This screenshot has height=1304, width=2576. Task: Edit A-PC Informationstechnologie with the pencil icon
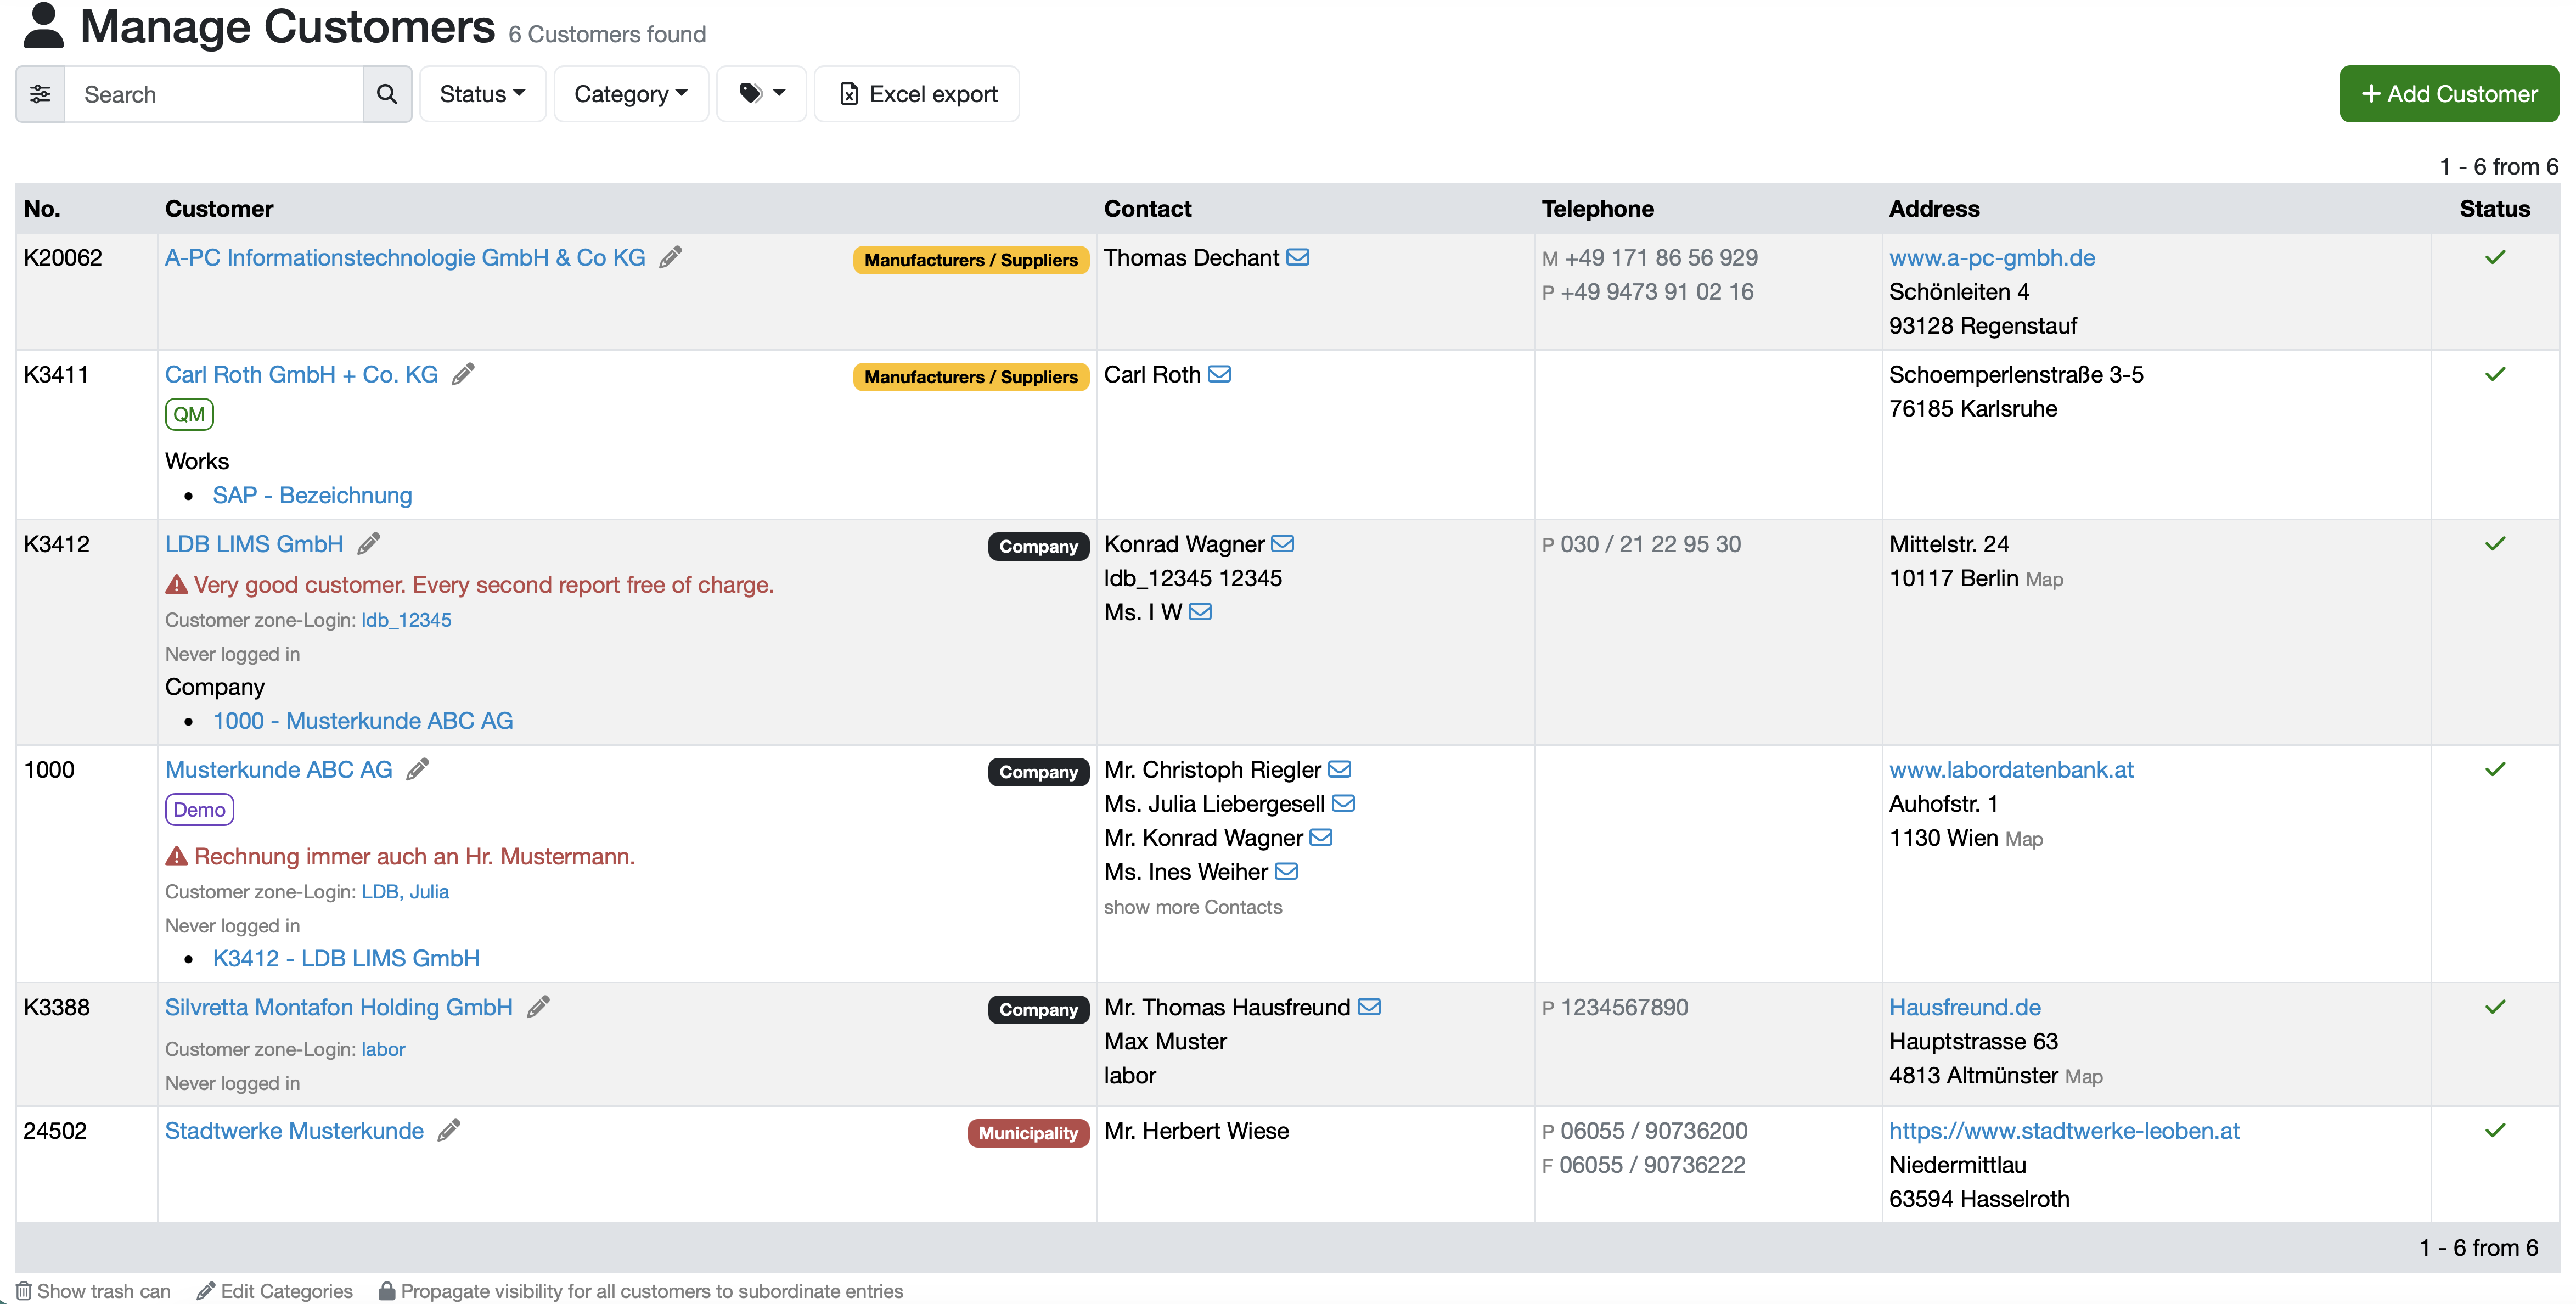click(671, 258)
